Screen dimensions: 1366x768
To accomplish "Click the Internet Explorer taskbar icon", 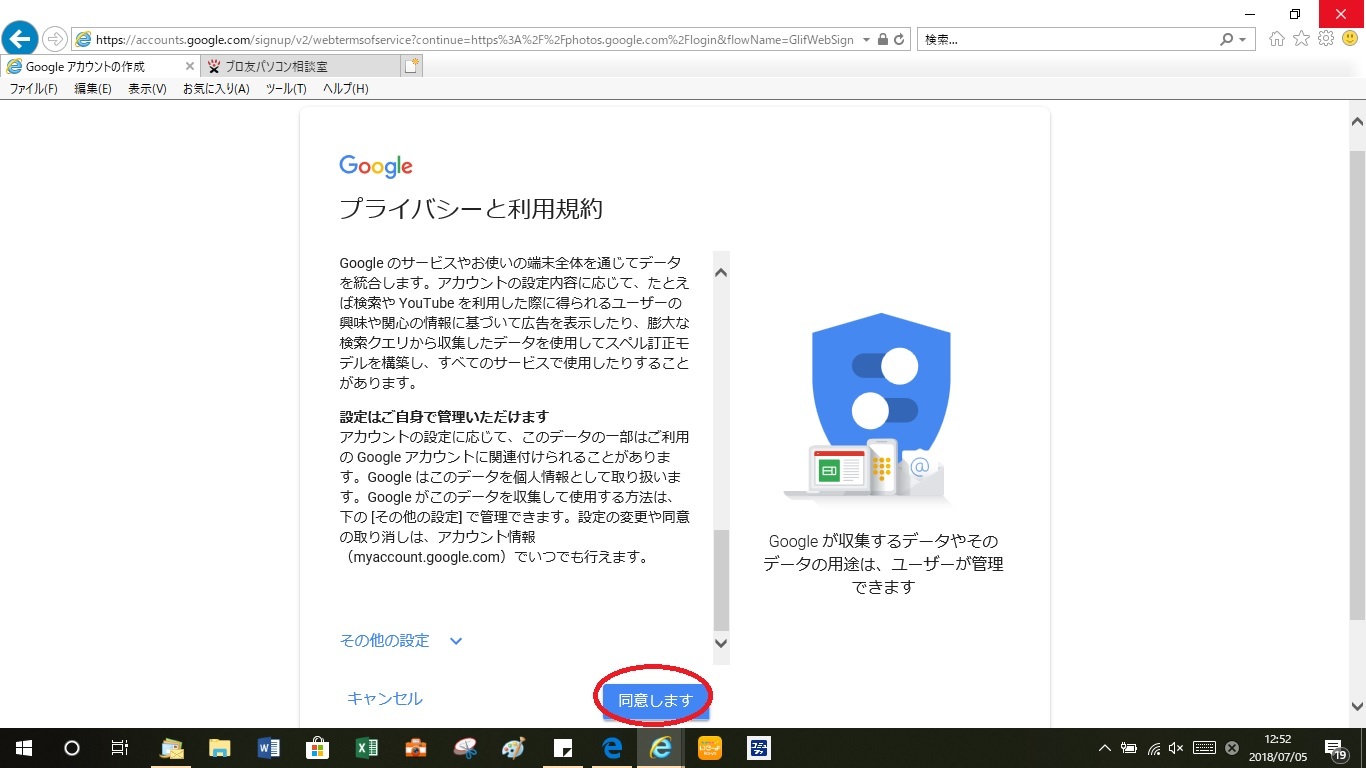I will [x=660, y=748].
